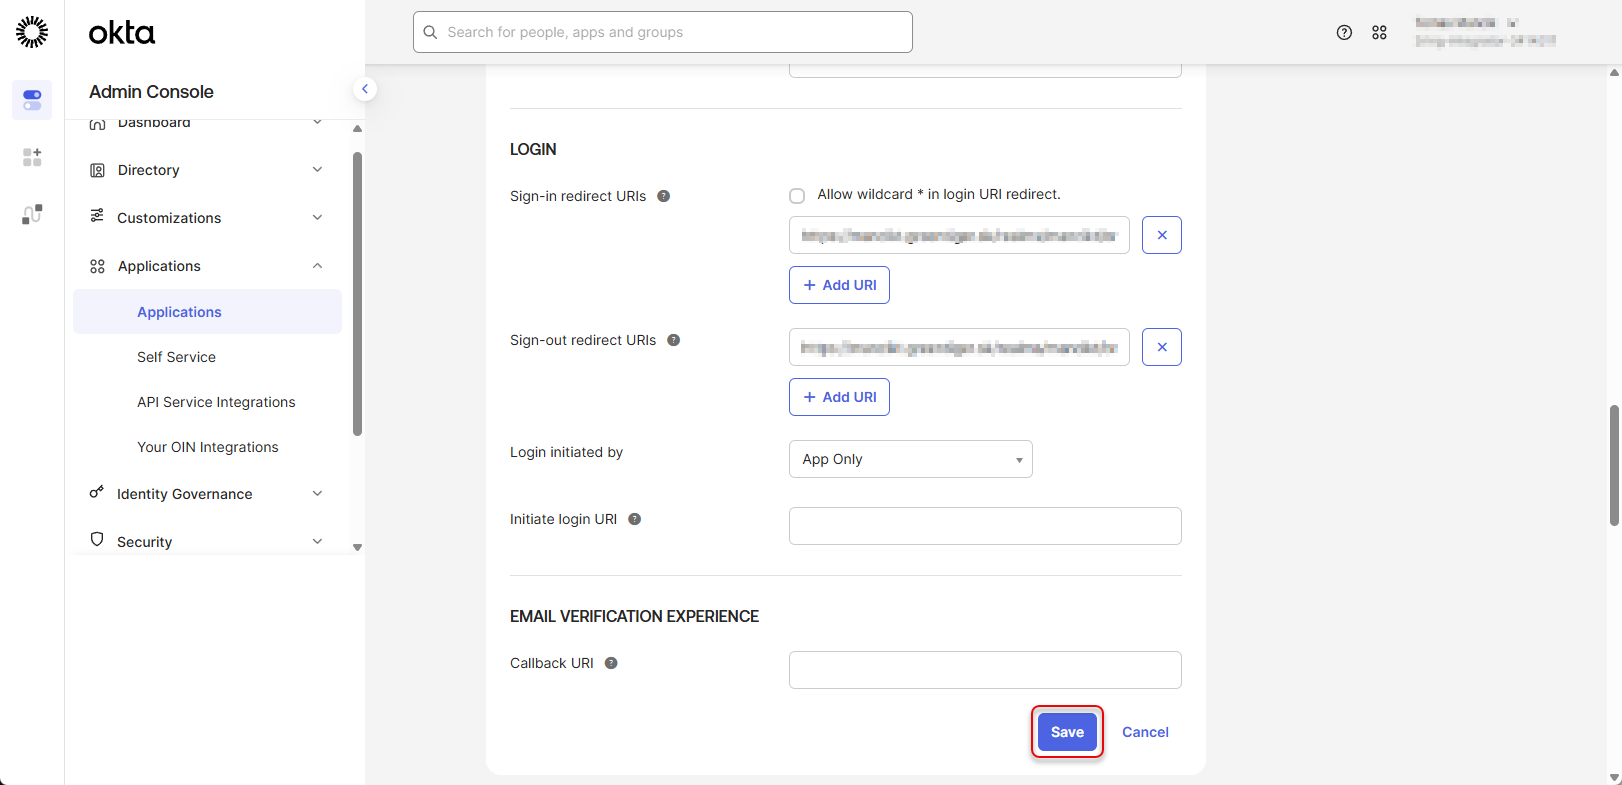Click help icon beside Callback URI

click(611, 663)
